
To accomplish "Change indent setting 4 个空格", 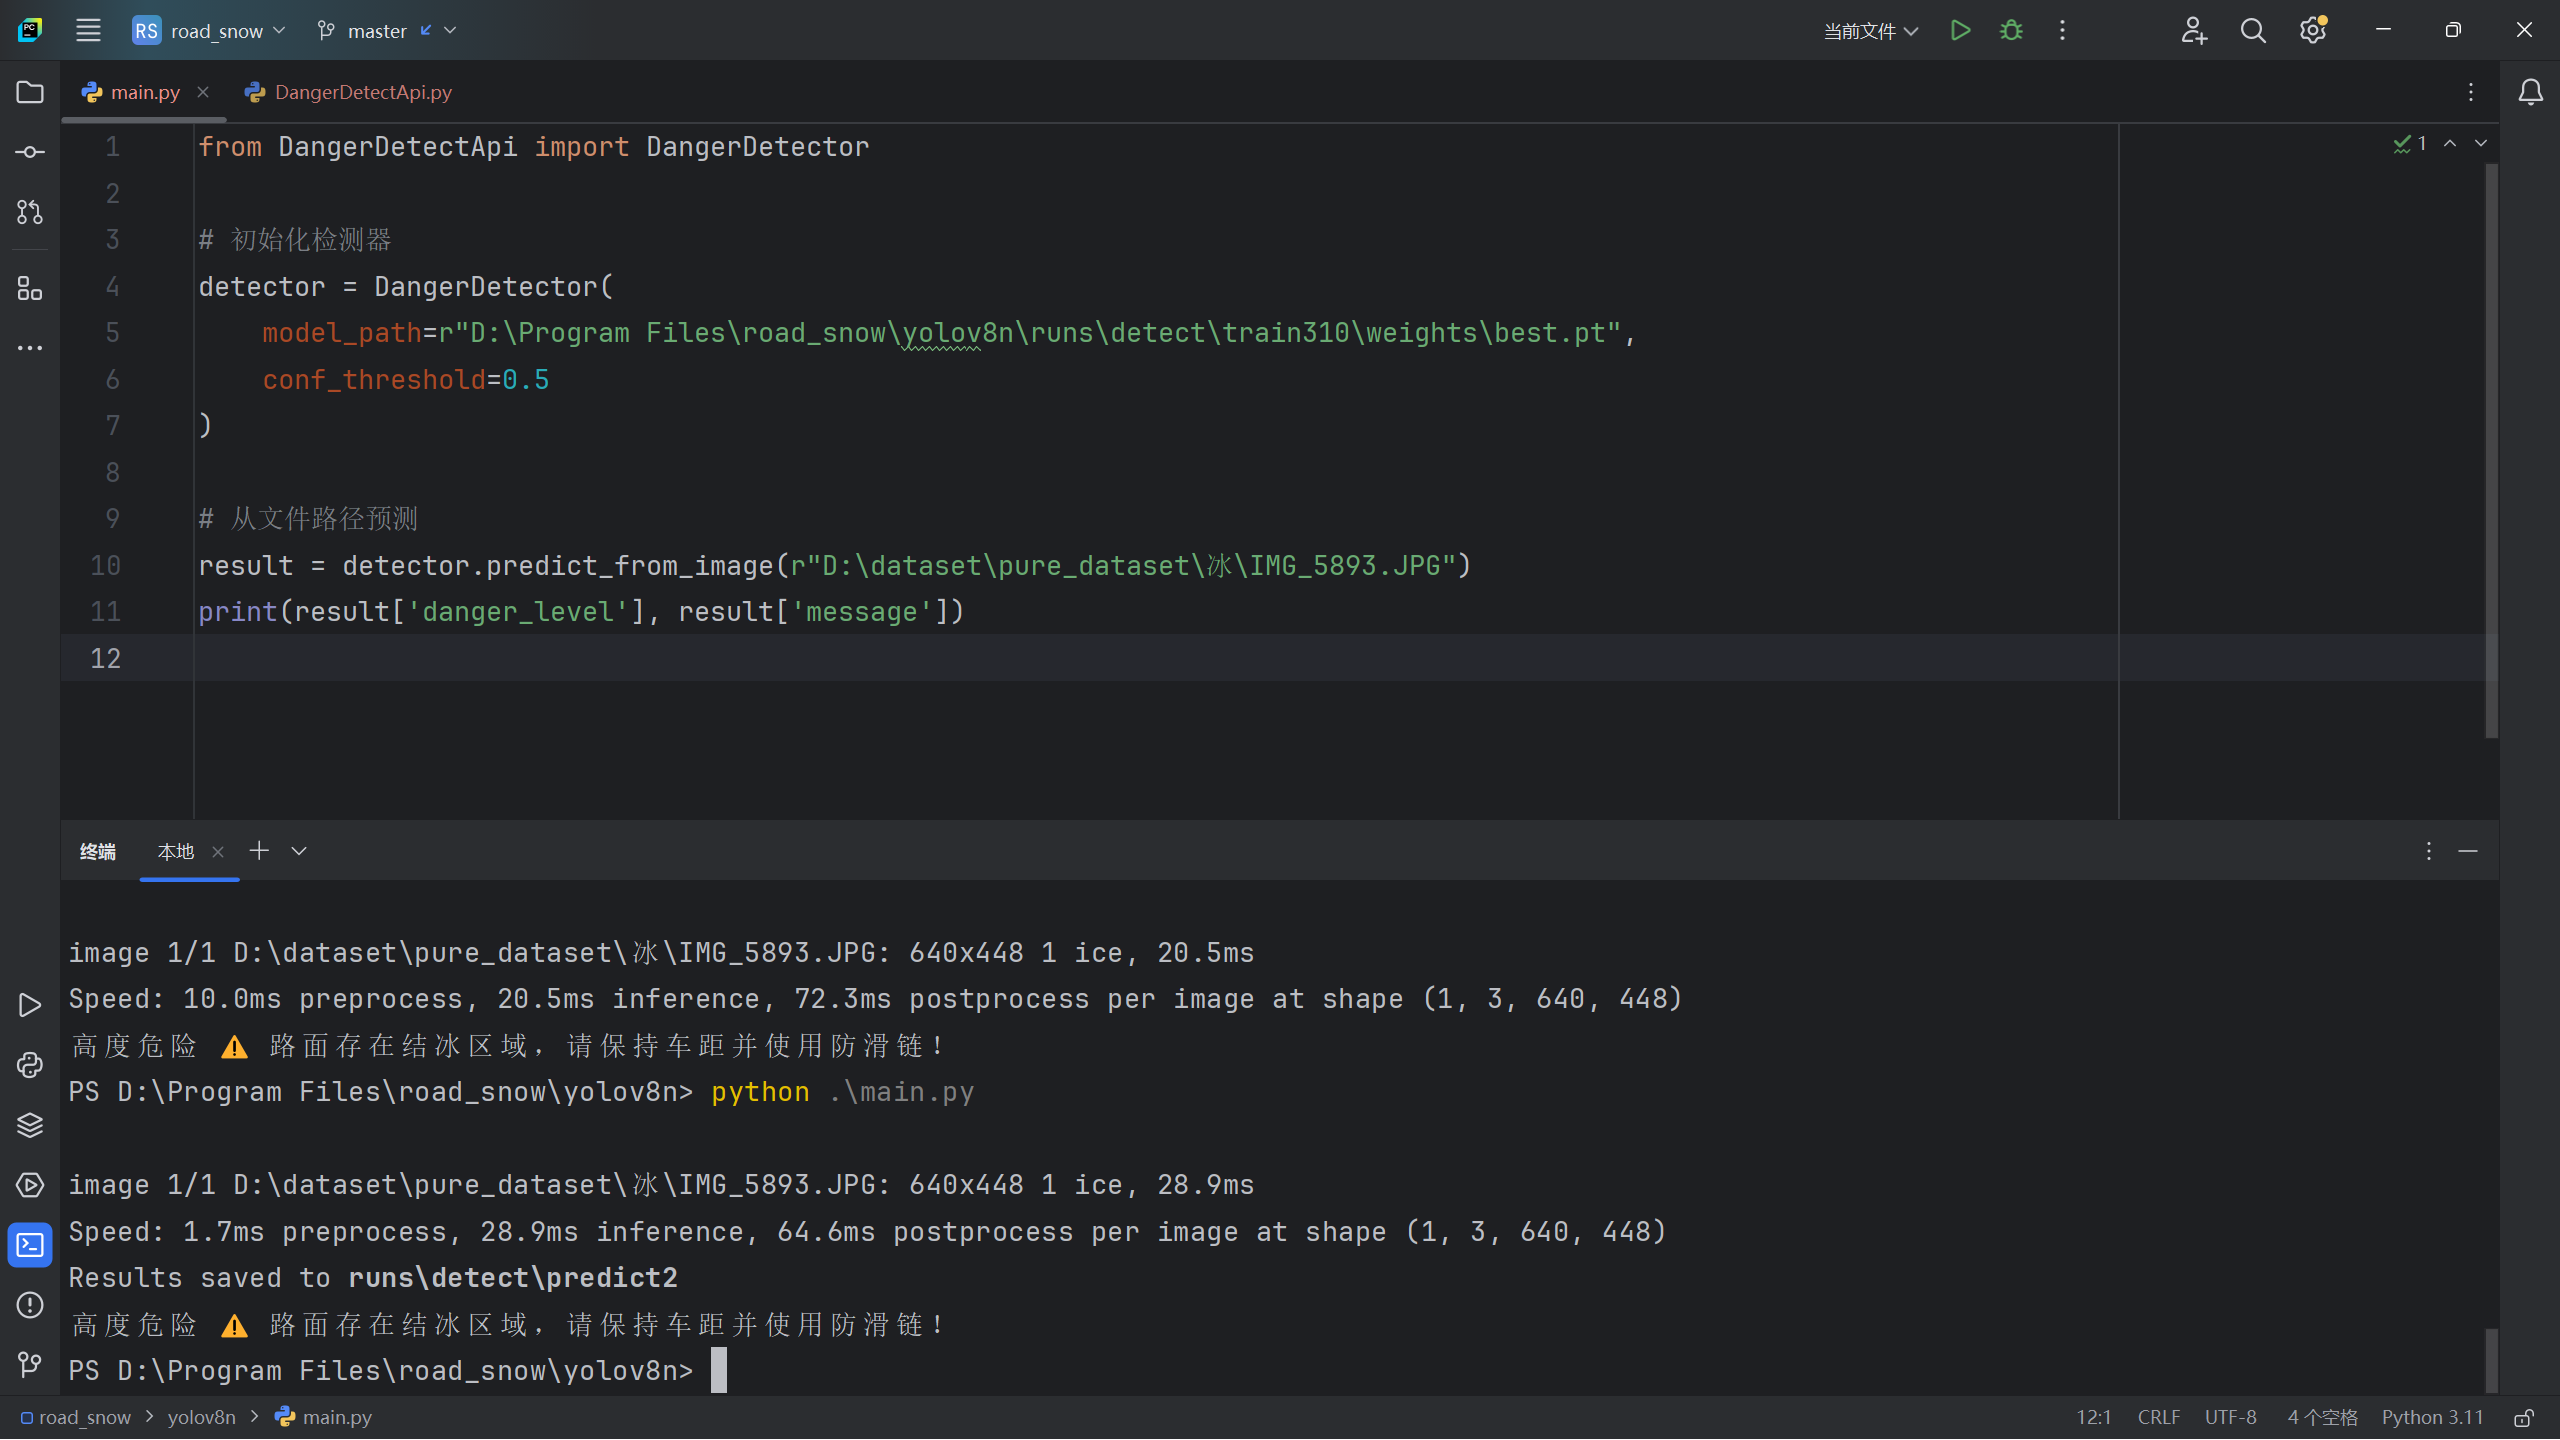I will coord(2322,1418).
